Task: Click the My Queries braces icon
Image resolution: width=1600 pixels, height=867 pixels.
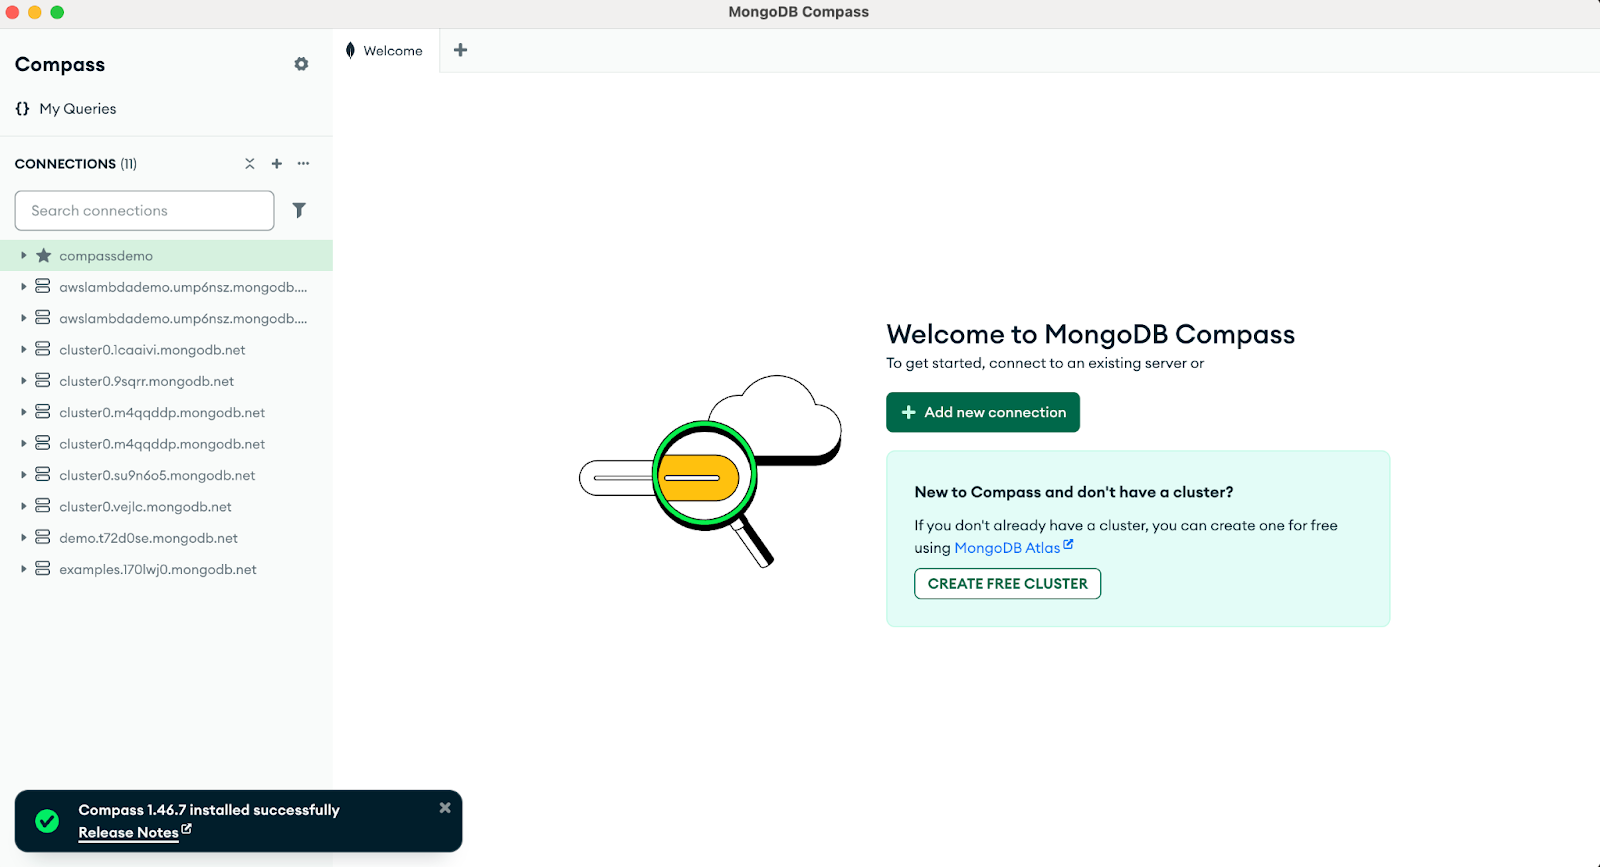Action: tap(22, 109)
